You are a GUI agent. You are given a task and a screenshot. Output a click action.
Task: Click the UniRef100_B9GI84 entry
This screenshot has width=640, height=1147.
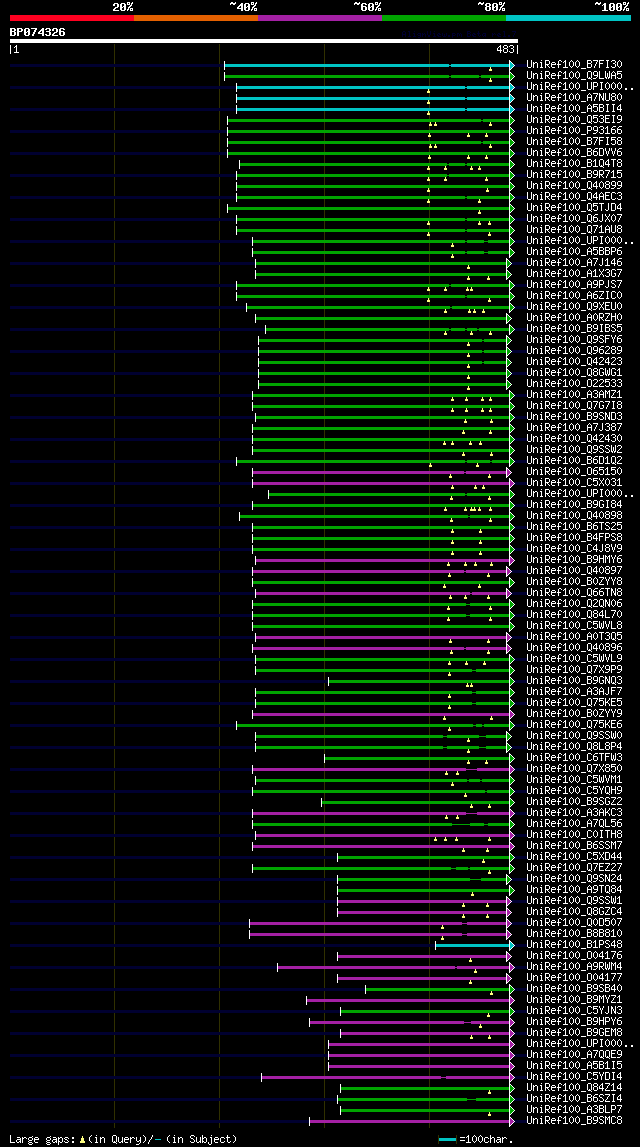tap(574, 505)
